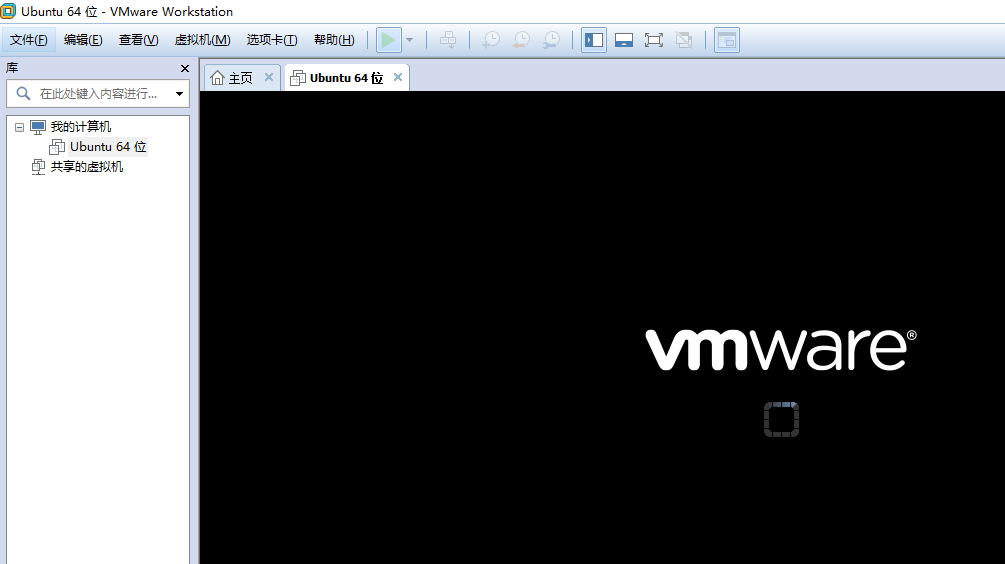1005x564 pixels.
Task: Switch to the Ubuntu 64 位 tab
Action: 347,78
